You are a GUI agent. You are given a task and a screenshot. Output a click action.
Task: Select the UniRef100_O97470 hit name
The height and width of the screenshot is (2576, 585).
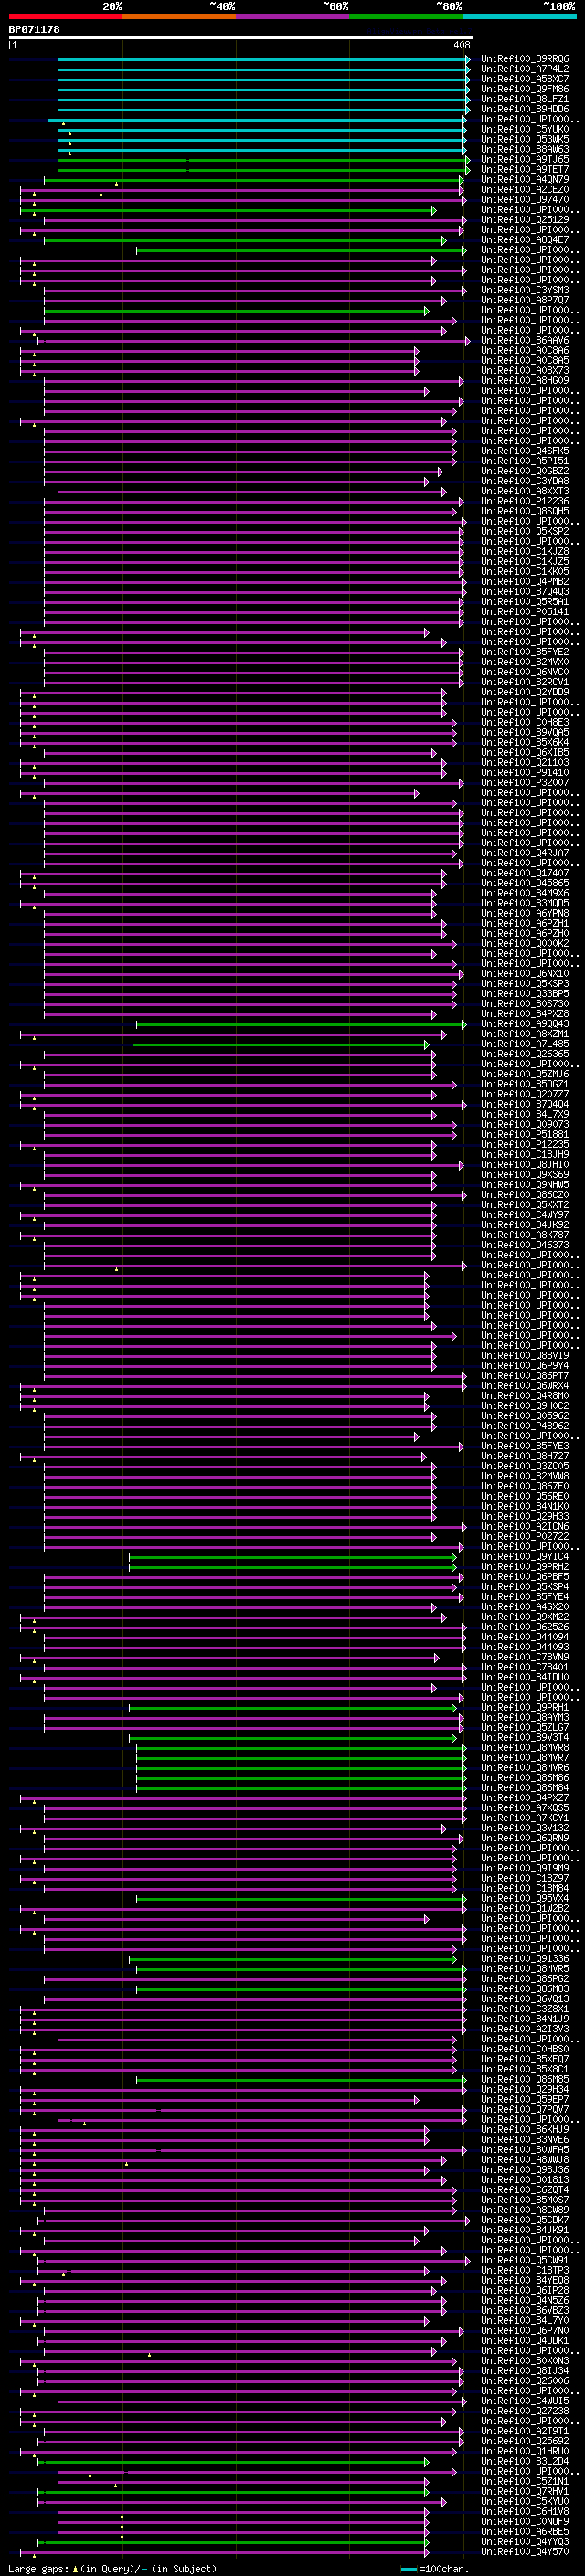coord(525,200)
